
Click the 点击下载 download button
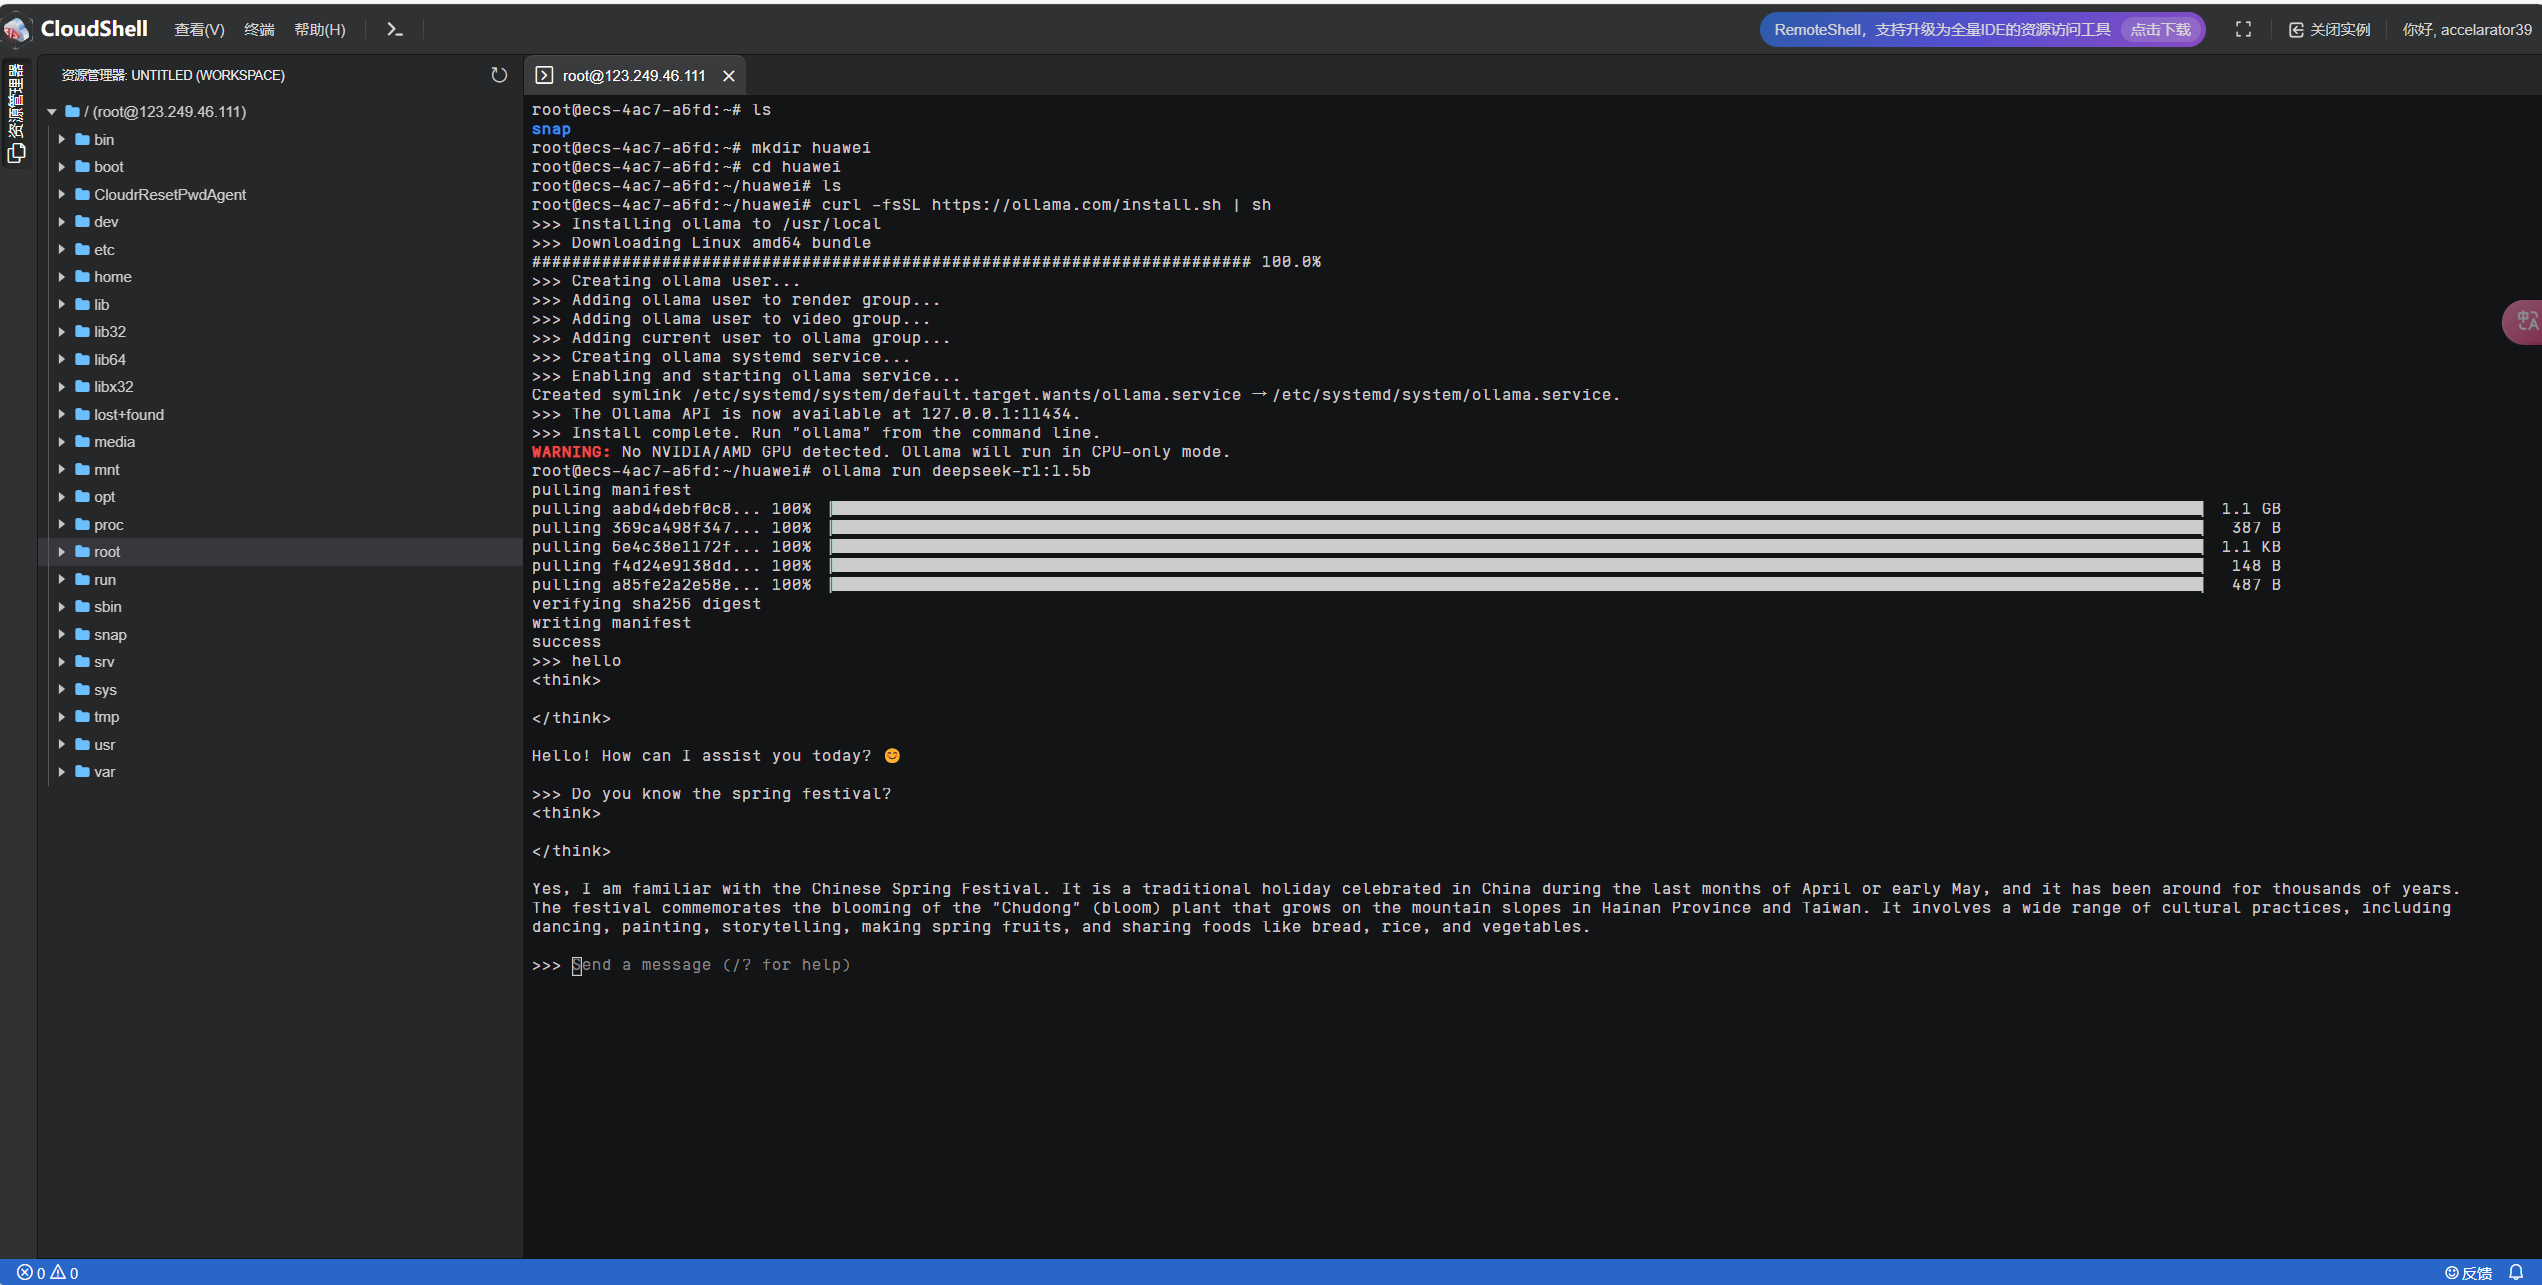click(x=2160, y=30)
